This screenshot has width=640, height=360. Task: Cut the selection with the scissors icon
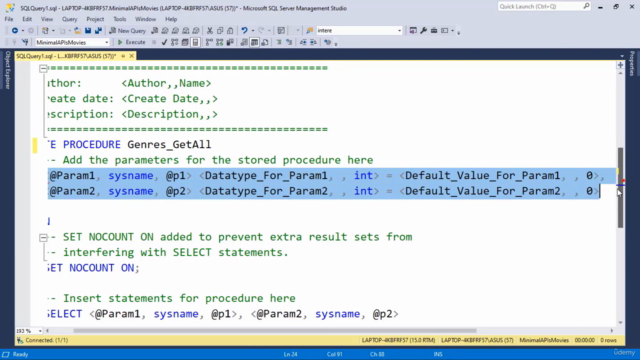(x=210, y=31)
